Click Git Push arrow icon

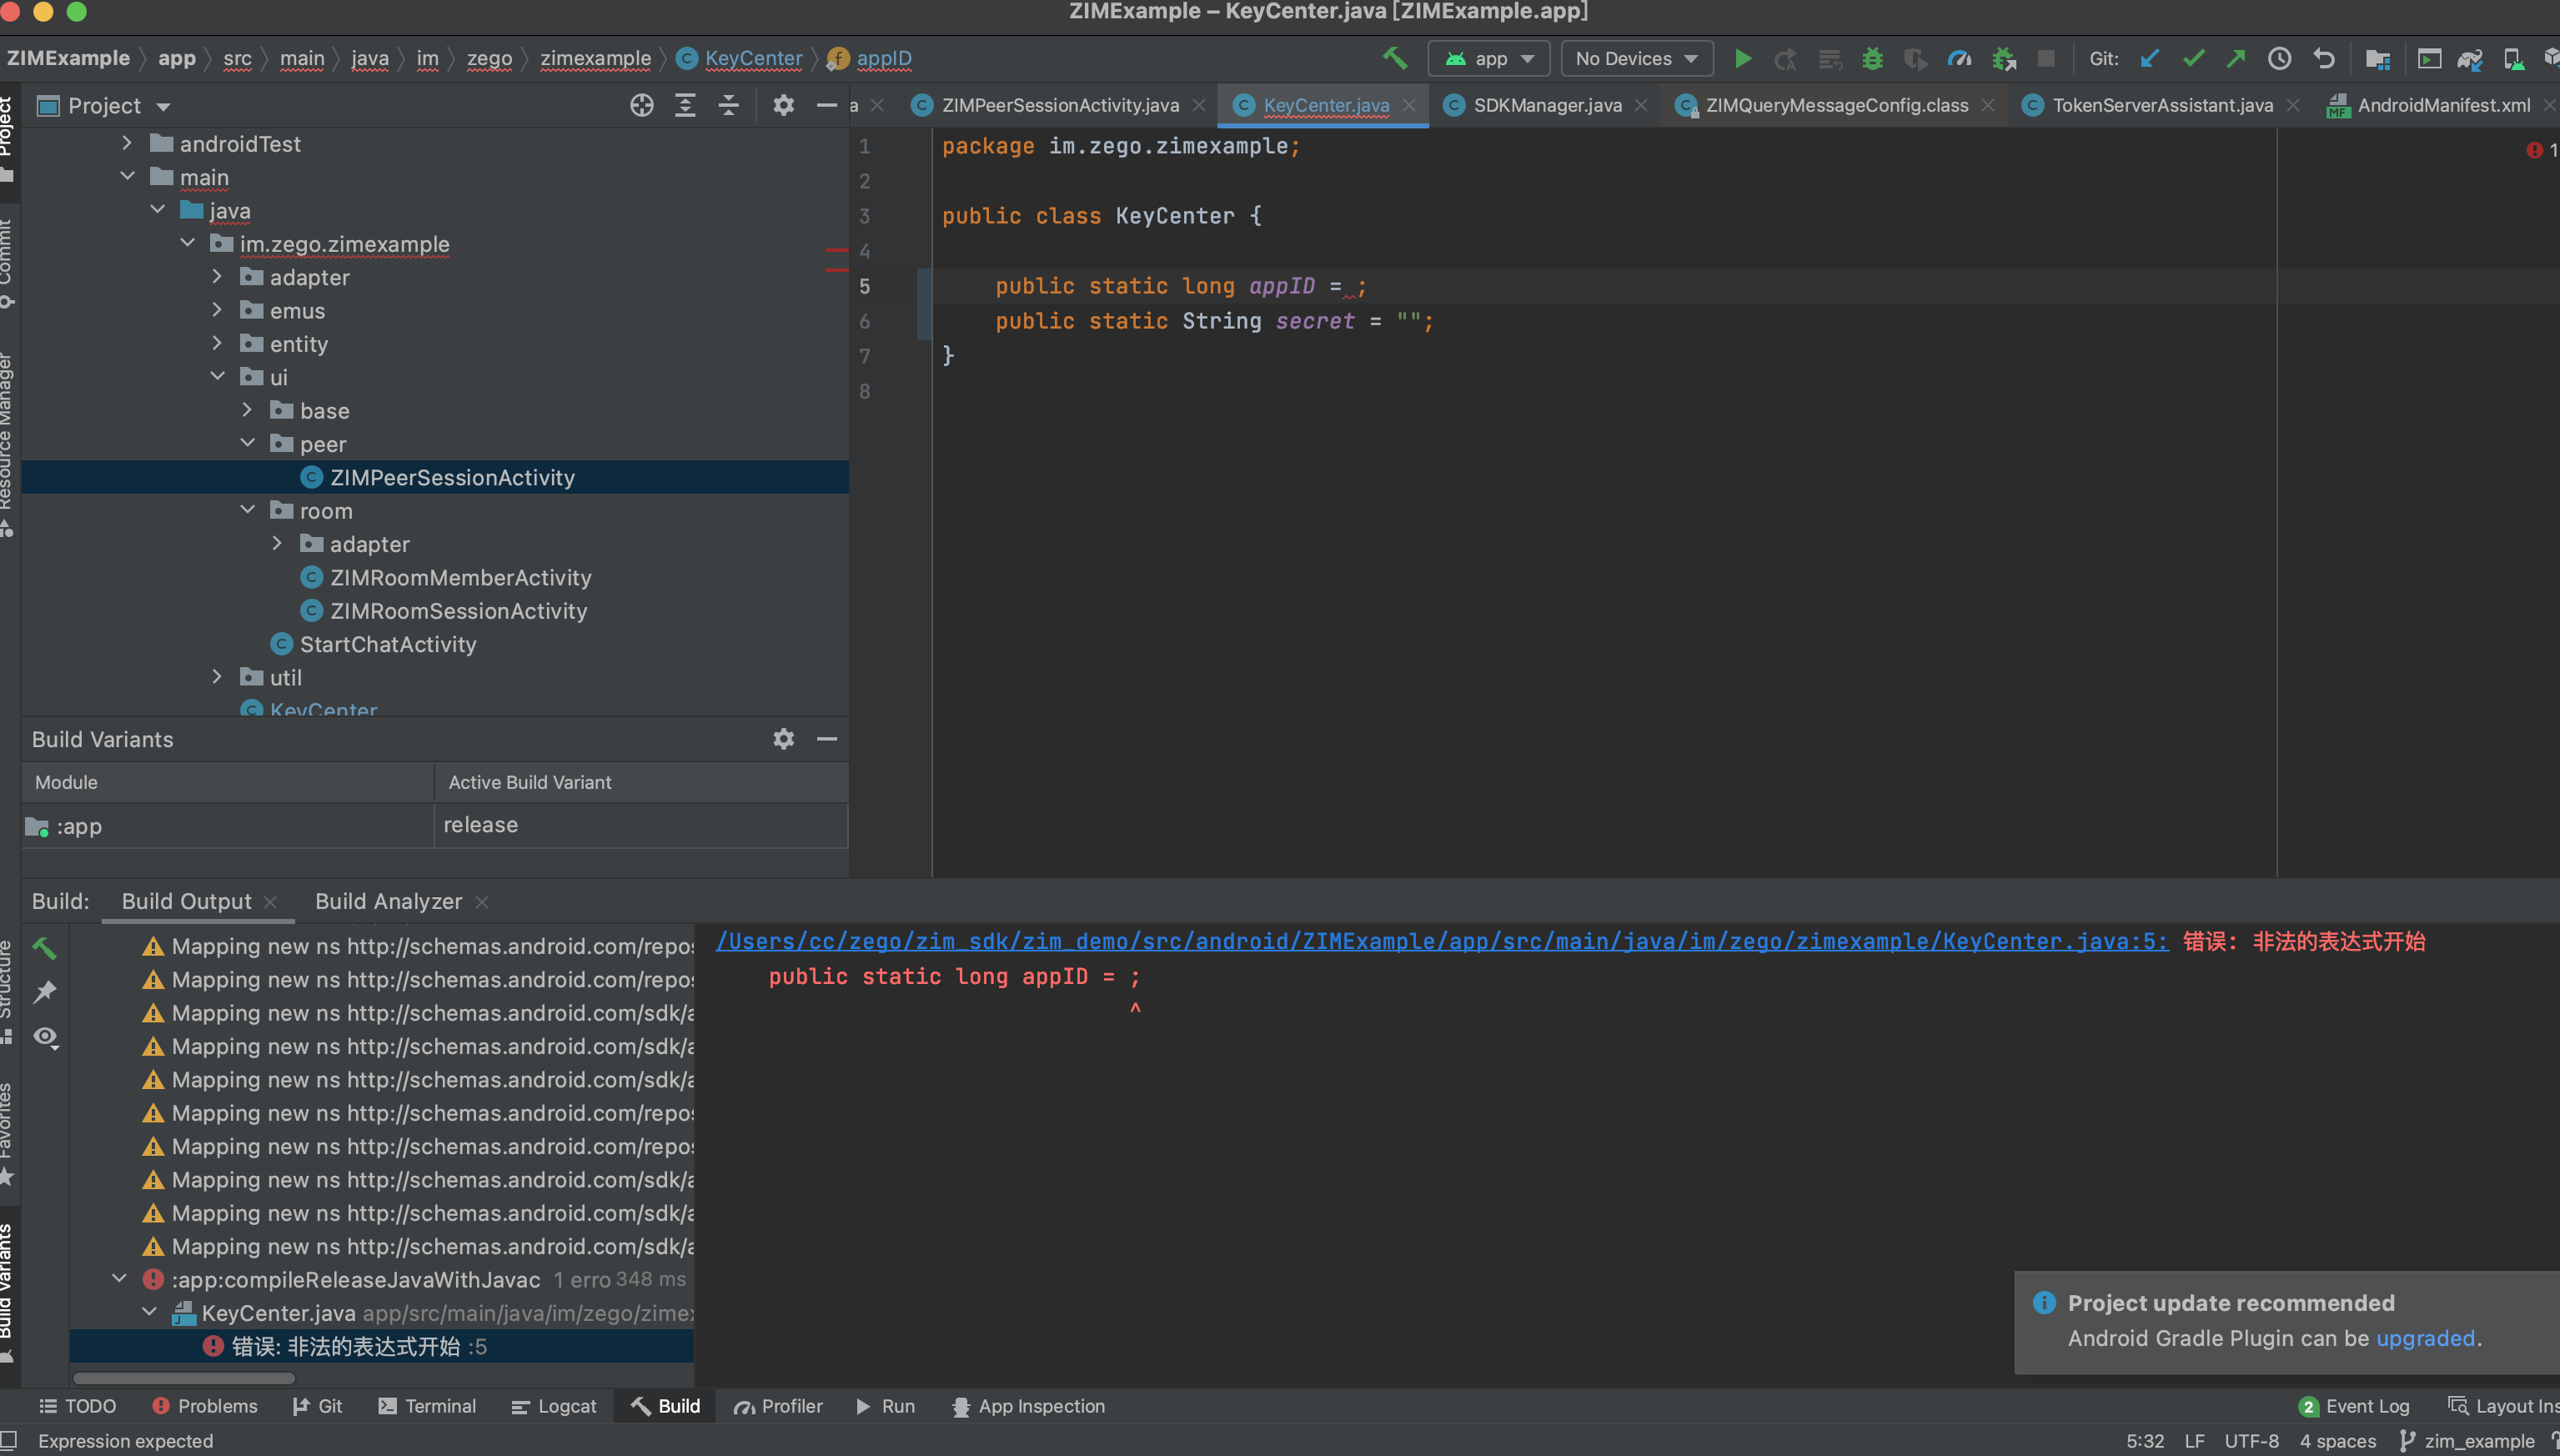(x=2235, y=59)
